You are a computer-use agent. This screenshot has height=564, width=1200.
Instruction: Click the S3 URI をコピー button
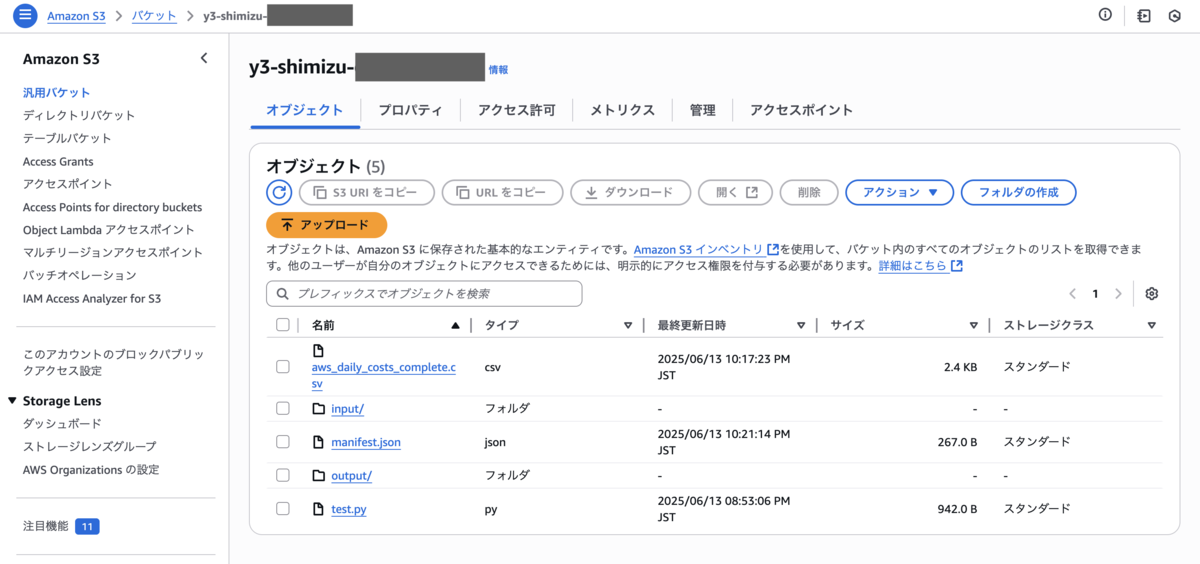(x=366, y=192)
